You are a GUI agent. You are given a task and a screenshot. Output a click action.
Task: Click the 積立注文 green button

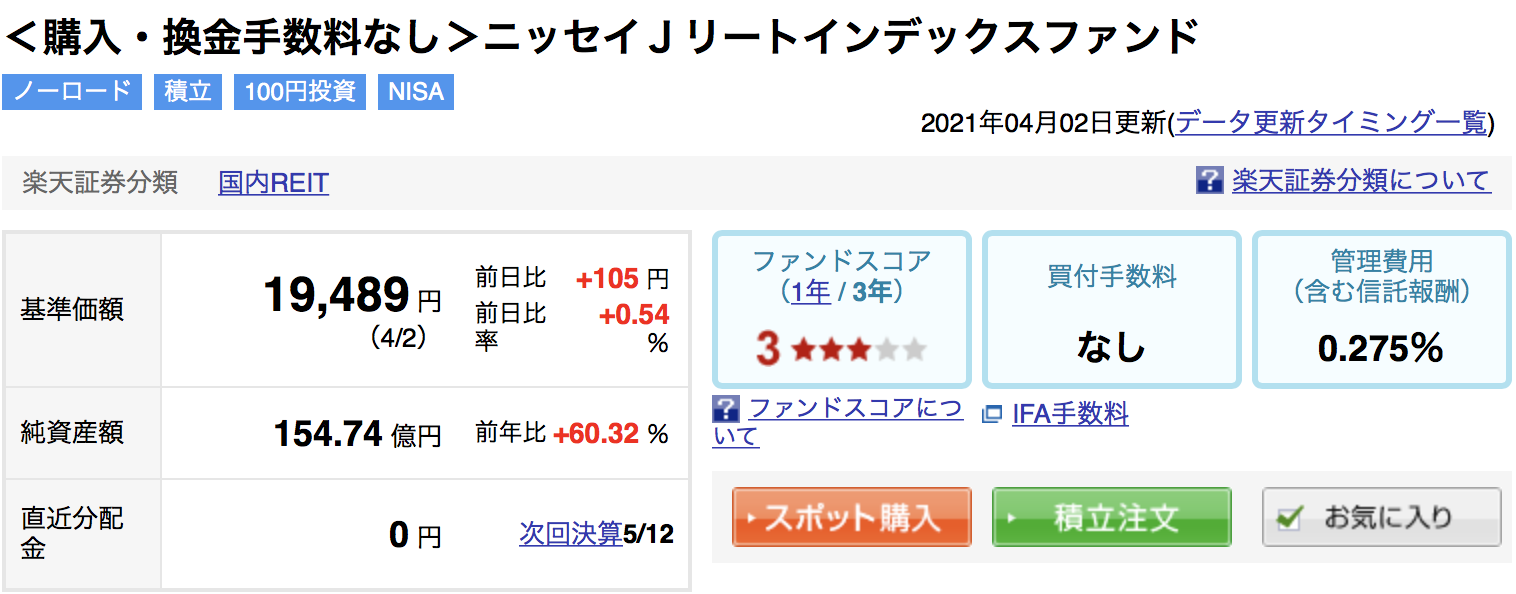[x=1111, y=517]
